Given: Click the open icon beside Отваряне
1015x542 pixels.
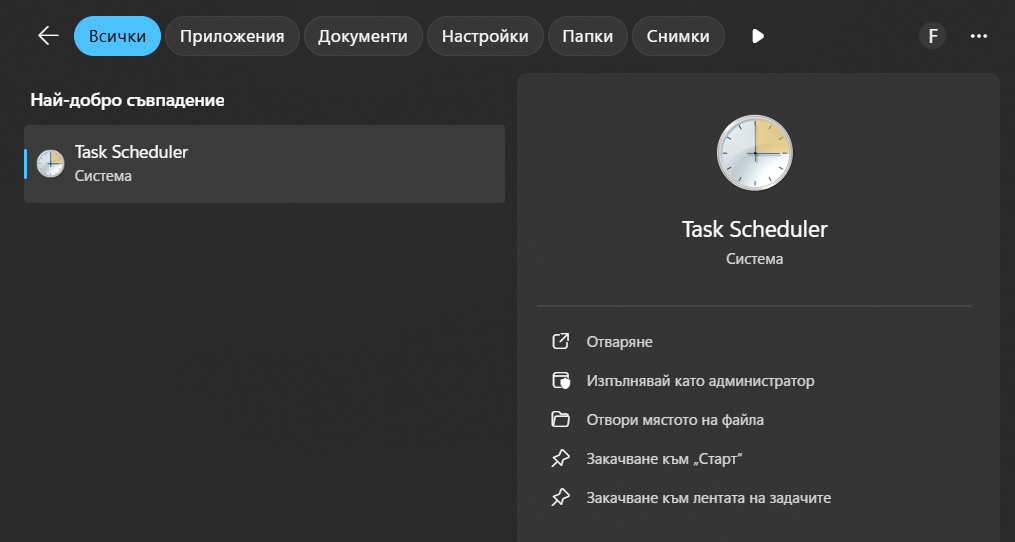Looking at the screenshot, I should [560, 342].
